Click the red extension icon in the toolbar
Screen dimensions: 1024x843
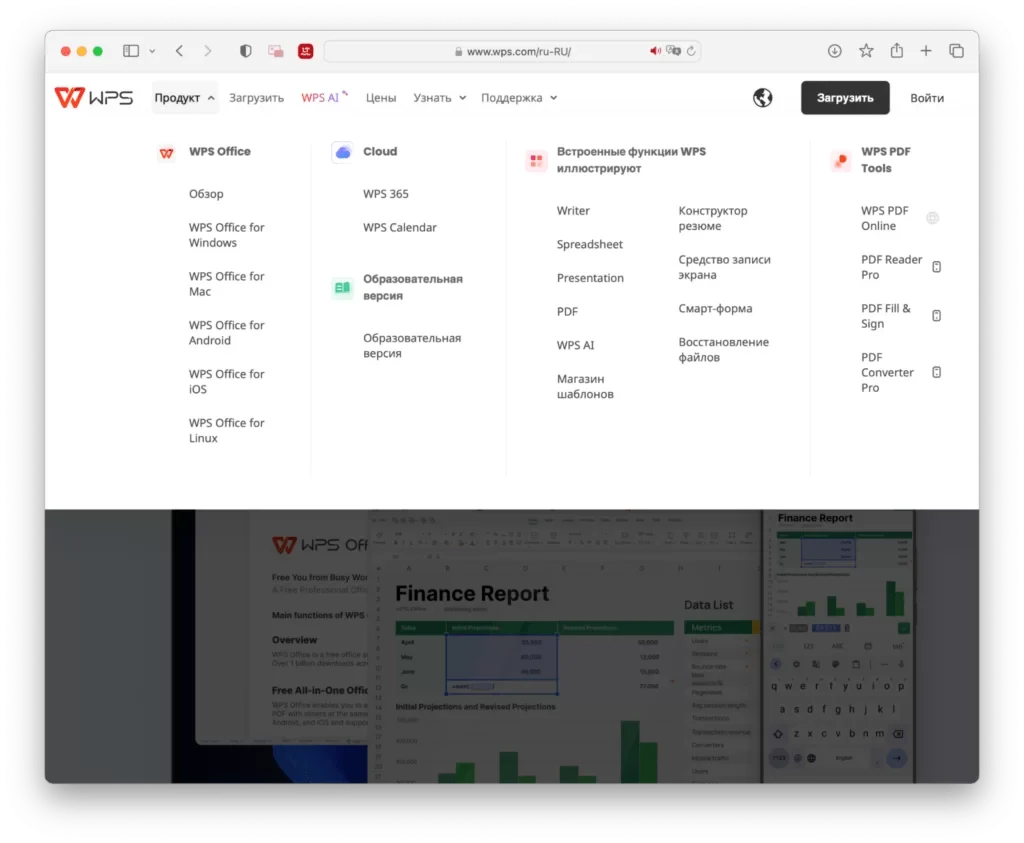306,51
